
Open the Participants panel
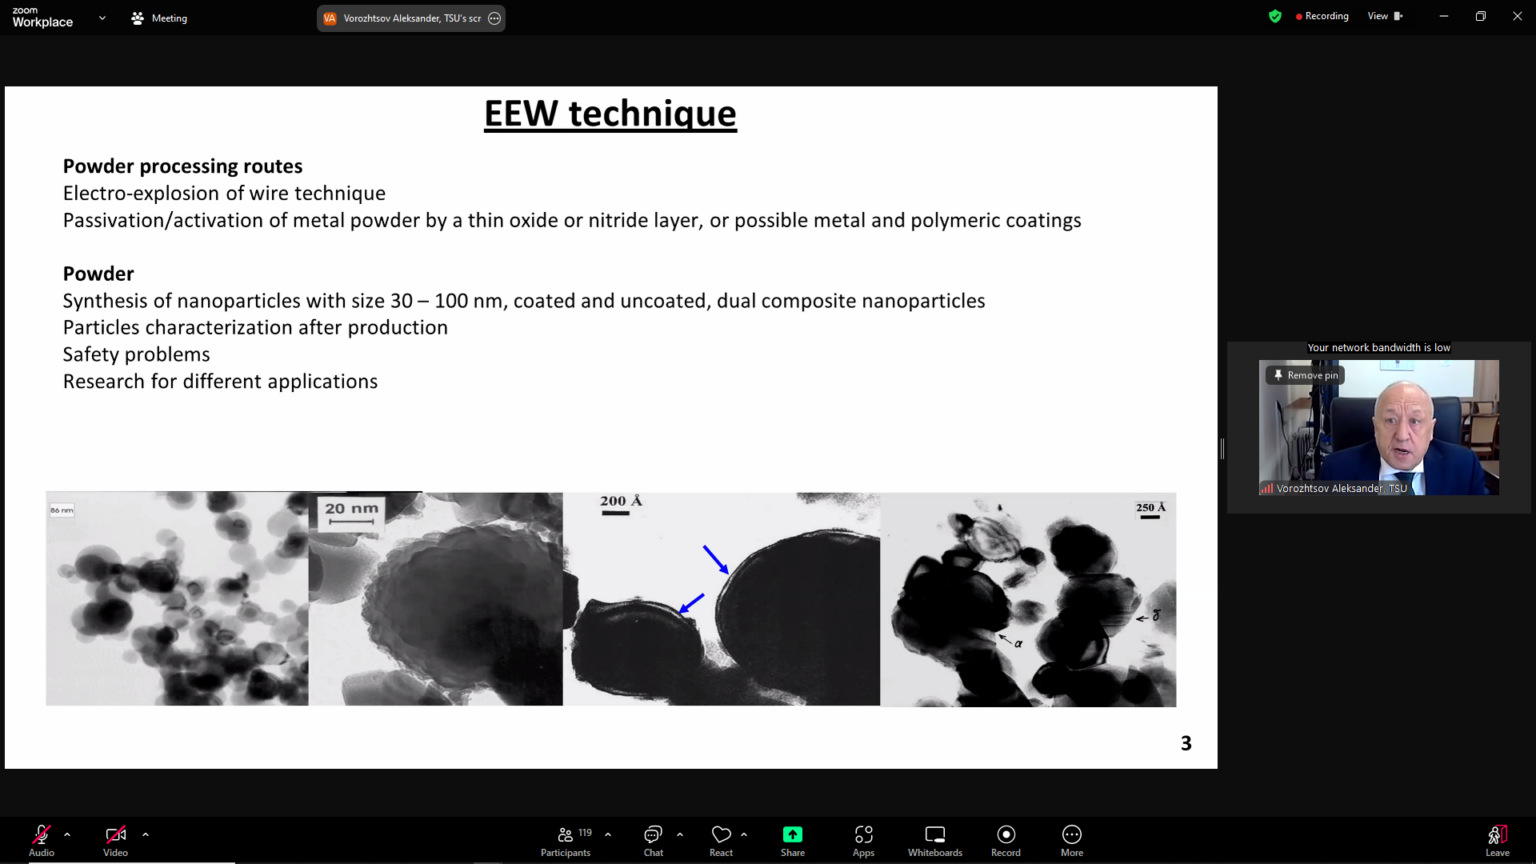click(566, 840)
